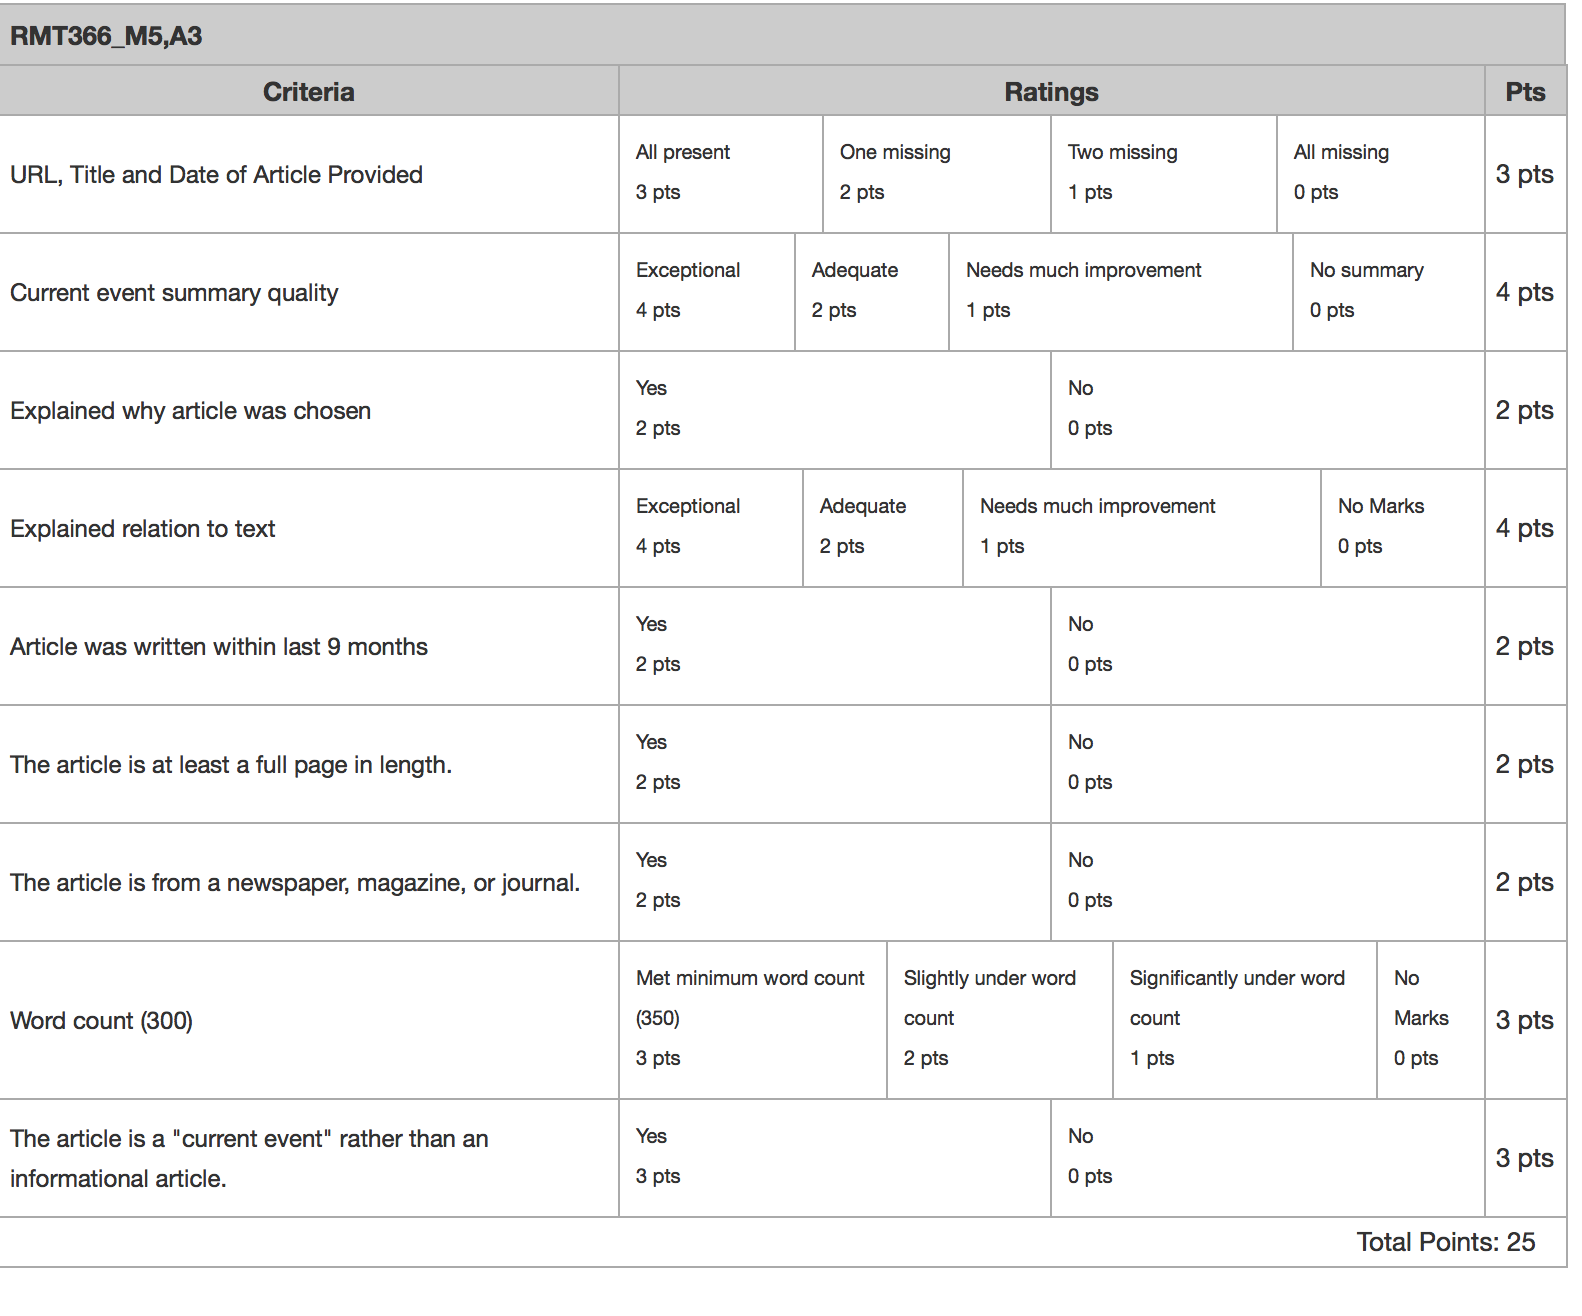Image resolution: width=1582 pixels, height=1316 pixels.
Task: Select 'All missing' 0 pts rating
Action: [1381, 174]
